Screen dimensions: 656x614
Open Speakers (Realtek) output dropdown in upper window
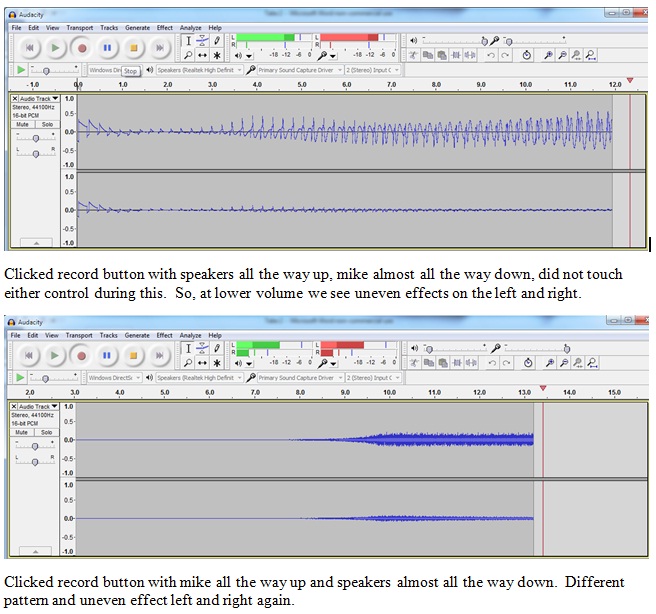(x=199, y=70)
